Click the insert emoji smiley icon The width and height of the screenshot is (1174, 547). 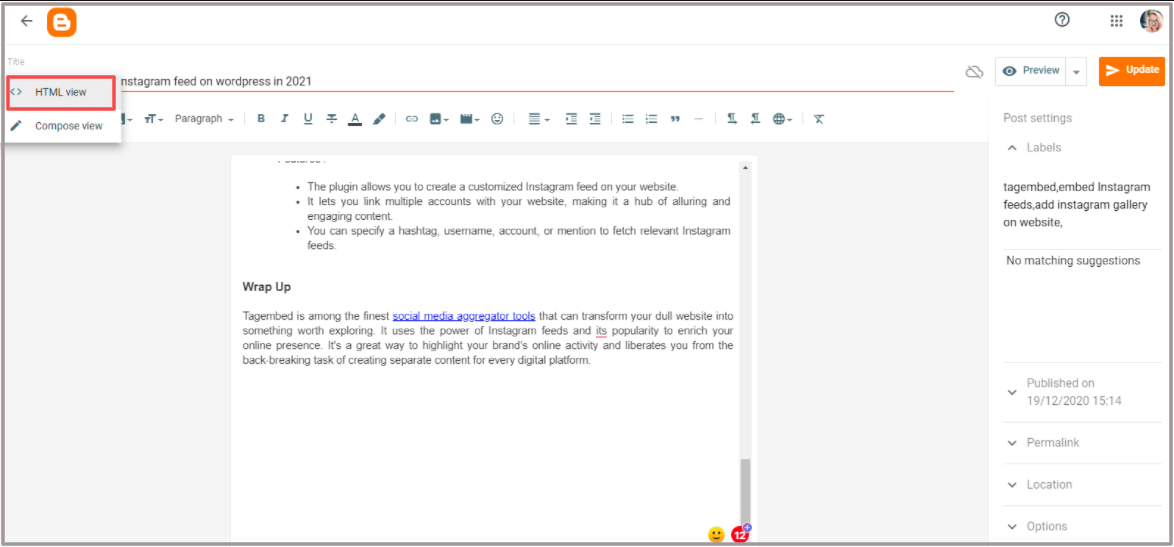(x=497, y=118)
